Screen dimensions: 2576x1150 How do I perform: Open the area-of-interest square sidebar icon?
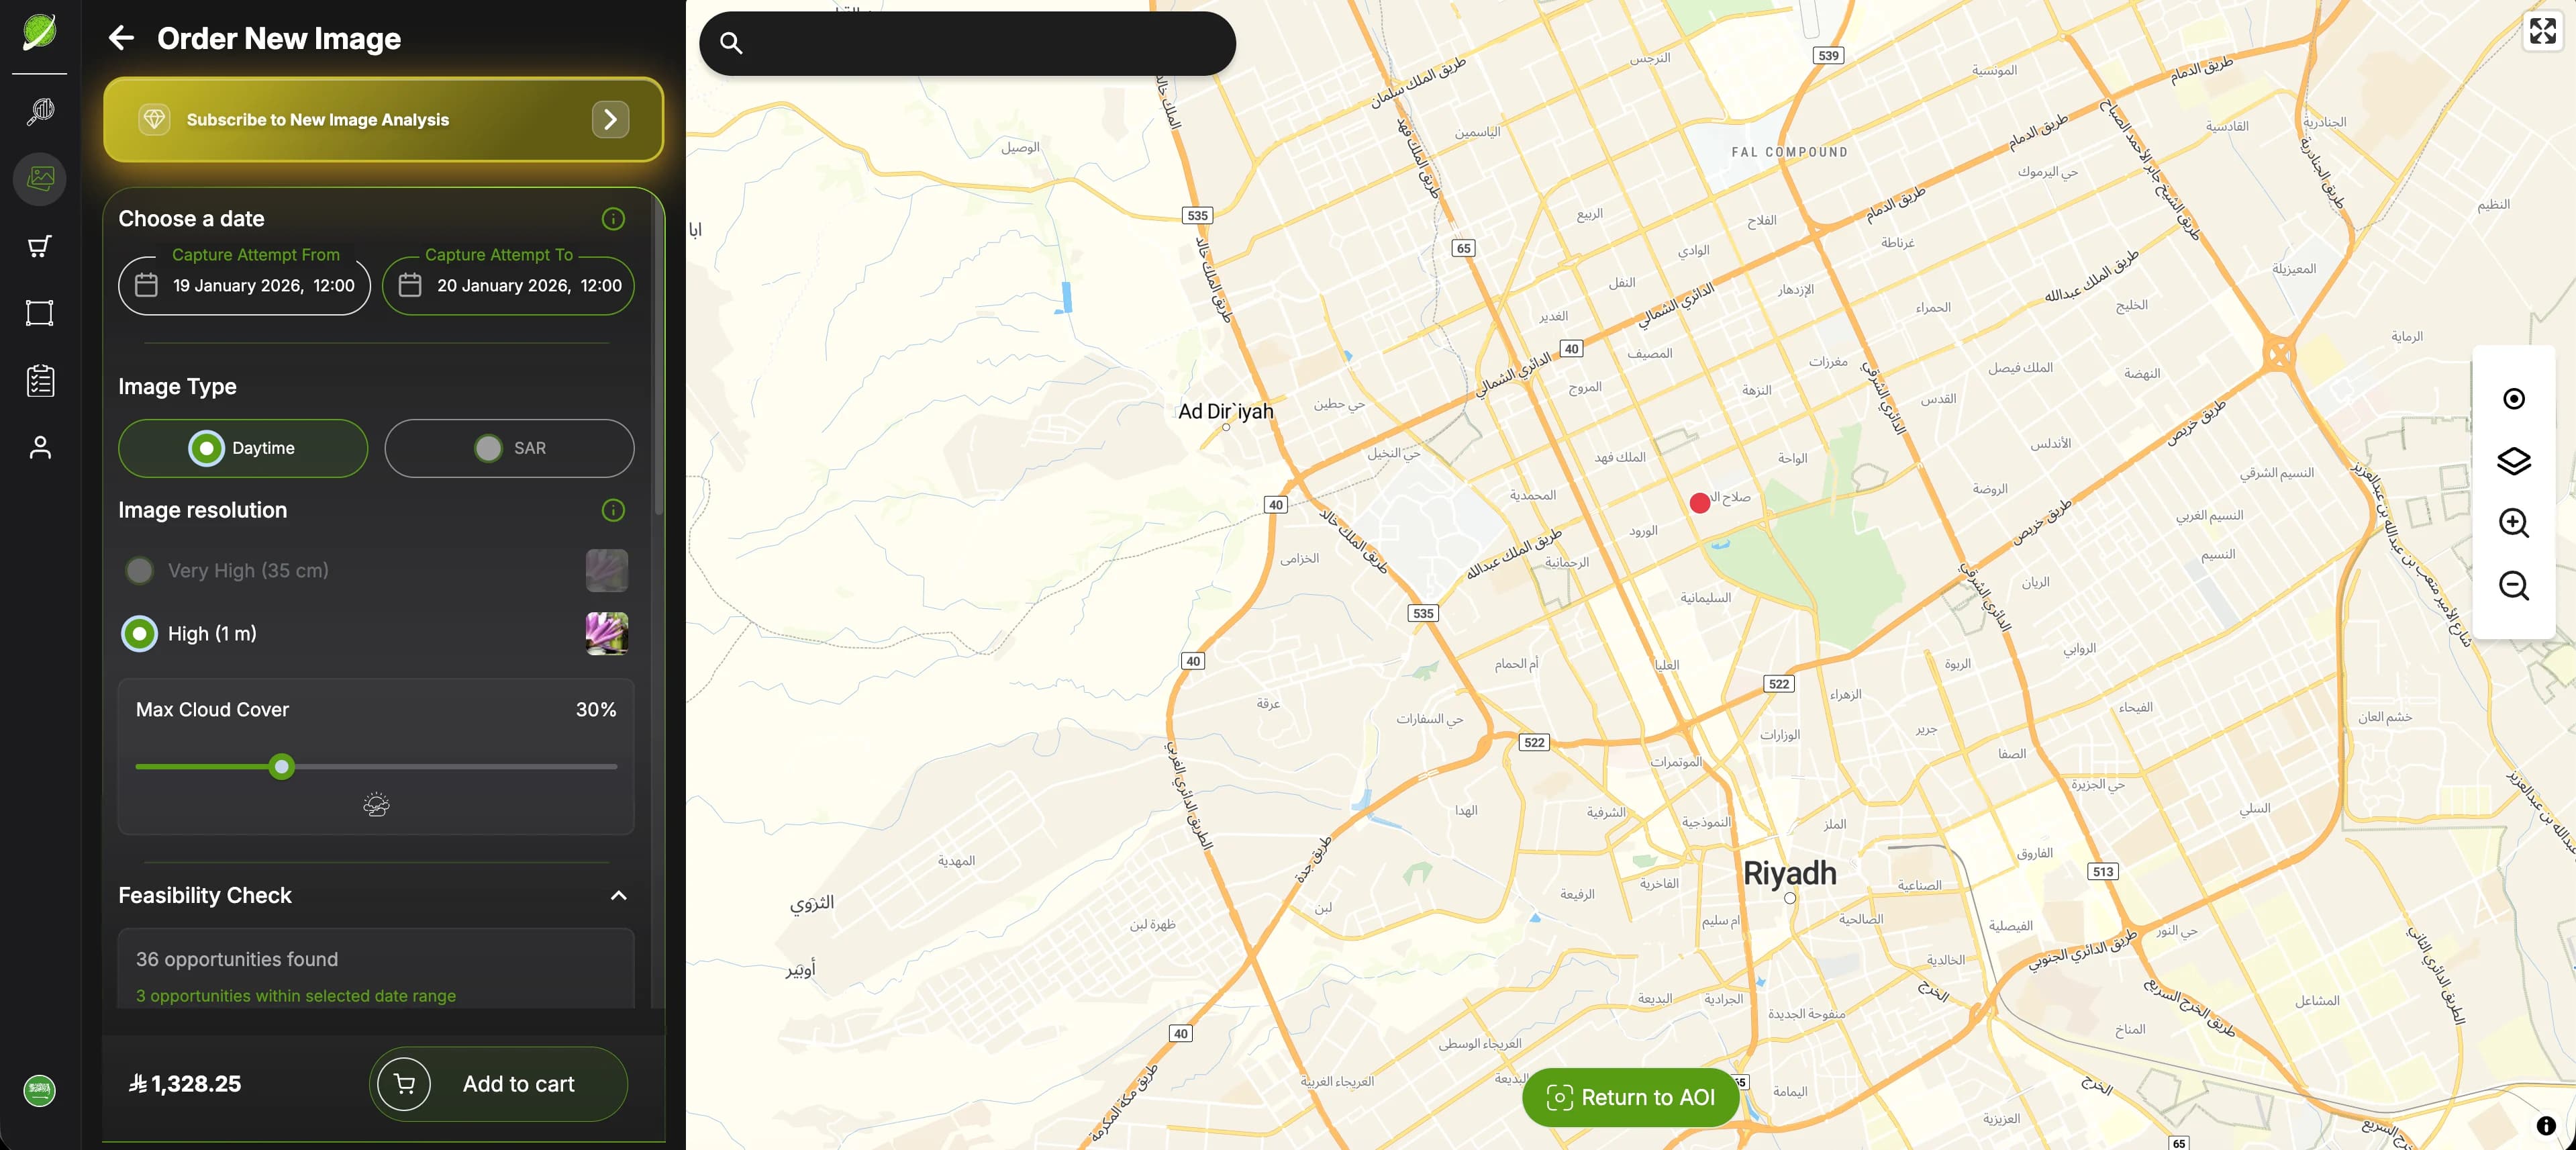[39, 313]
